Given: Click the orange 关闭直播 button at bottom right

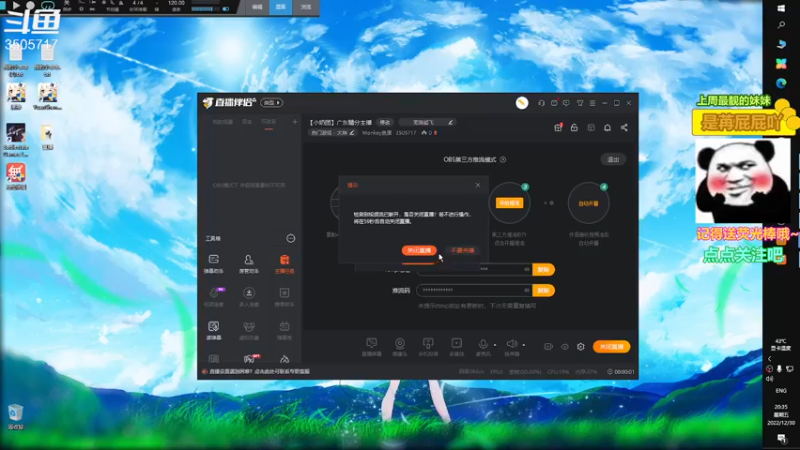Looking at the screenshot, I should [x=611, y=347].
